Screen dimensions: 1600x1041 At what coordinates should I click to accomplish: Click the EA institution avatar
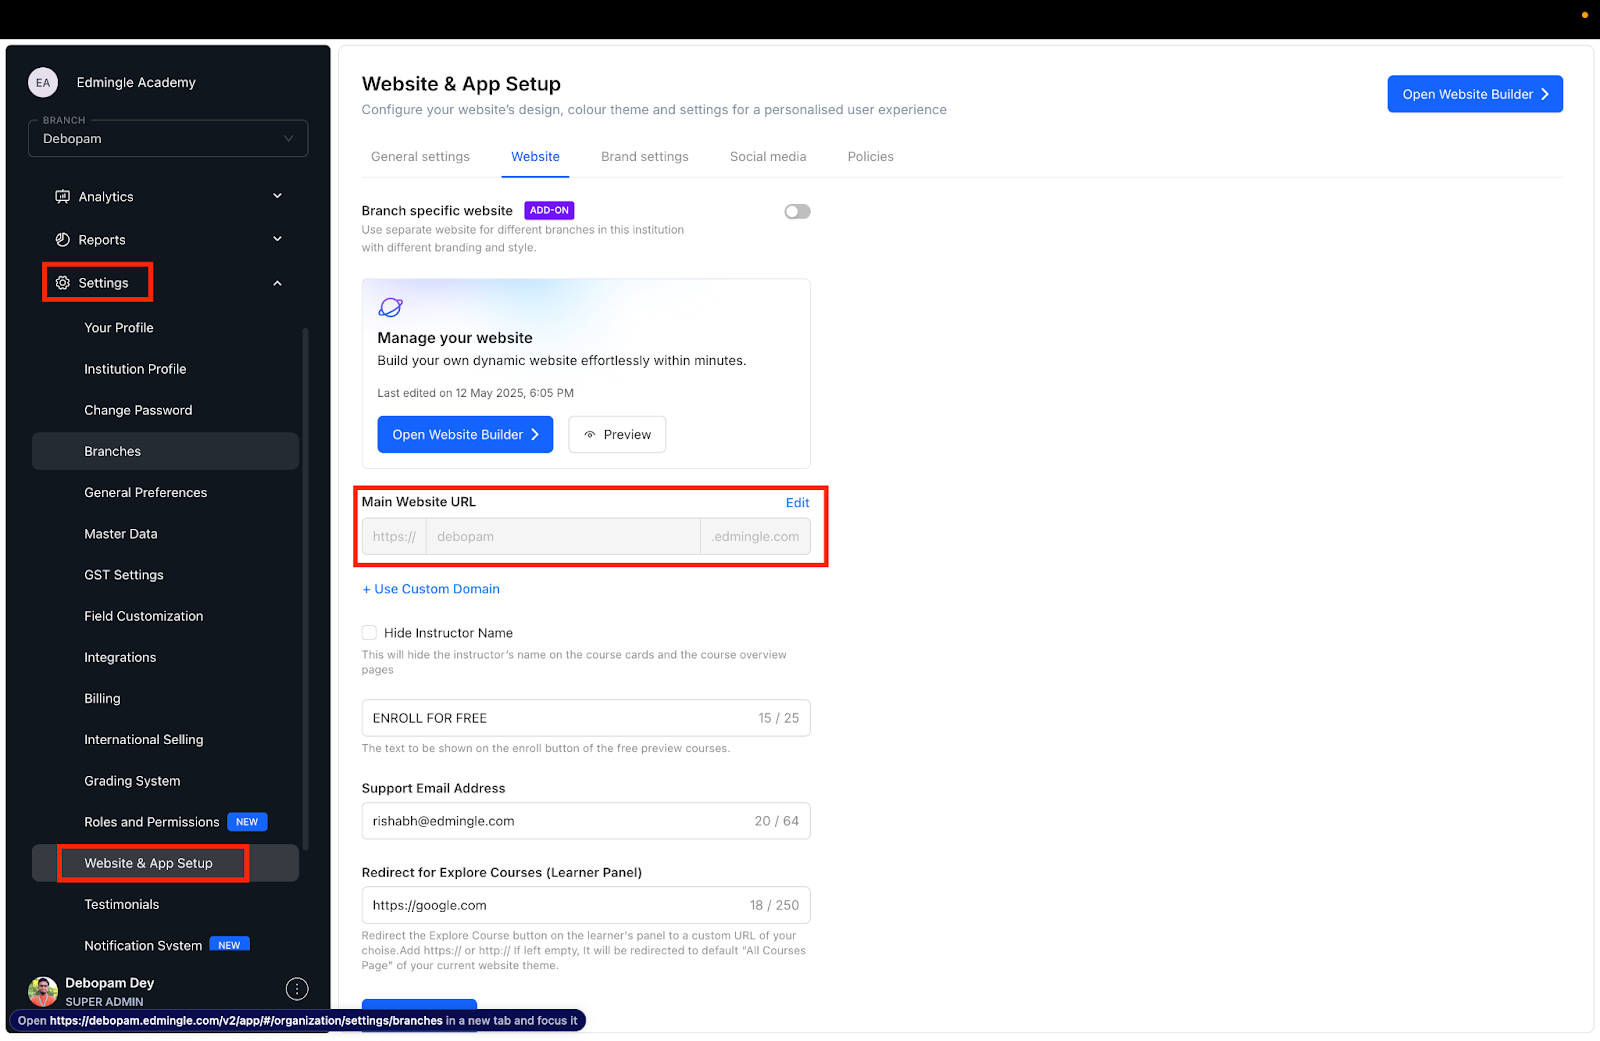pos(43,83)
